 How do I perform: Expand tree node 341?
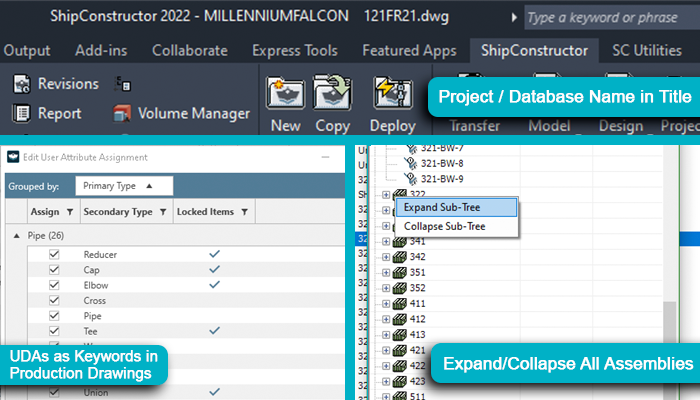point(386,242)
